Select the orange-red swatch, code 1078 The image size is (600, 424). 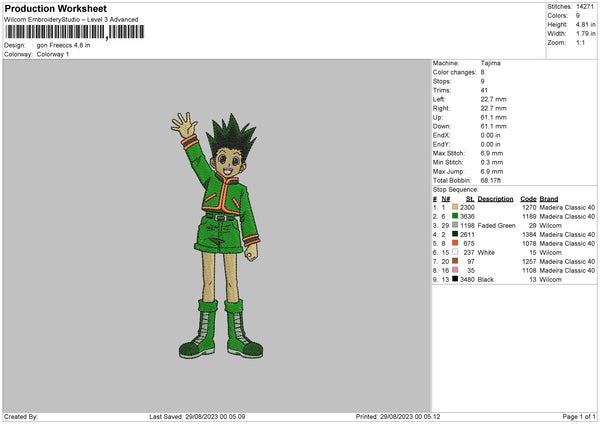pyautogui.click(x=455, y=243)
